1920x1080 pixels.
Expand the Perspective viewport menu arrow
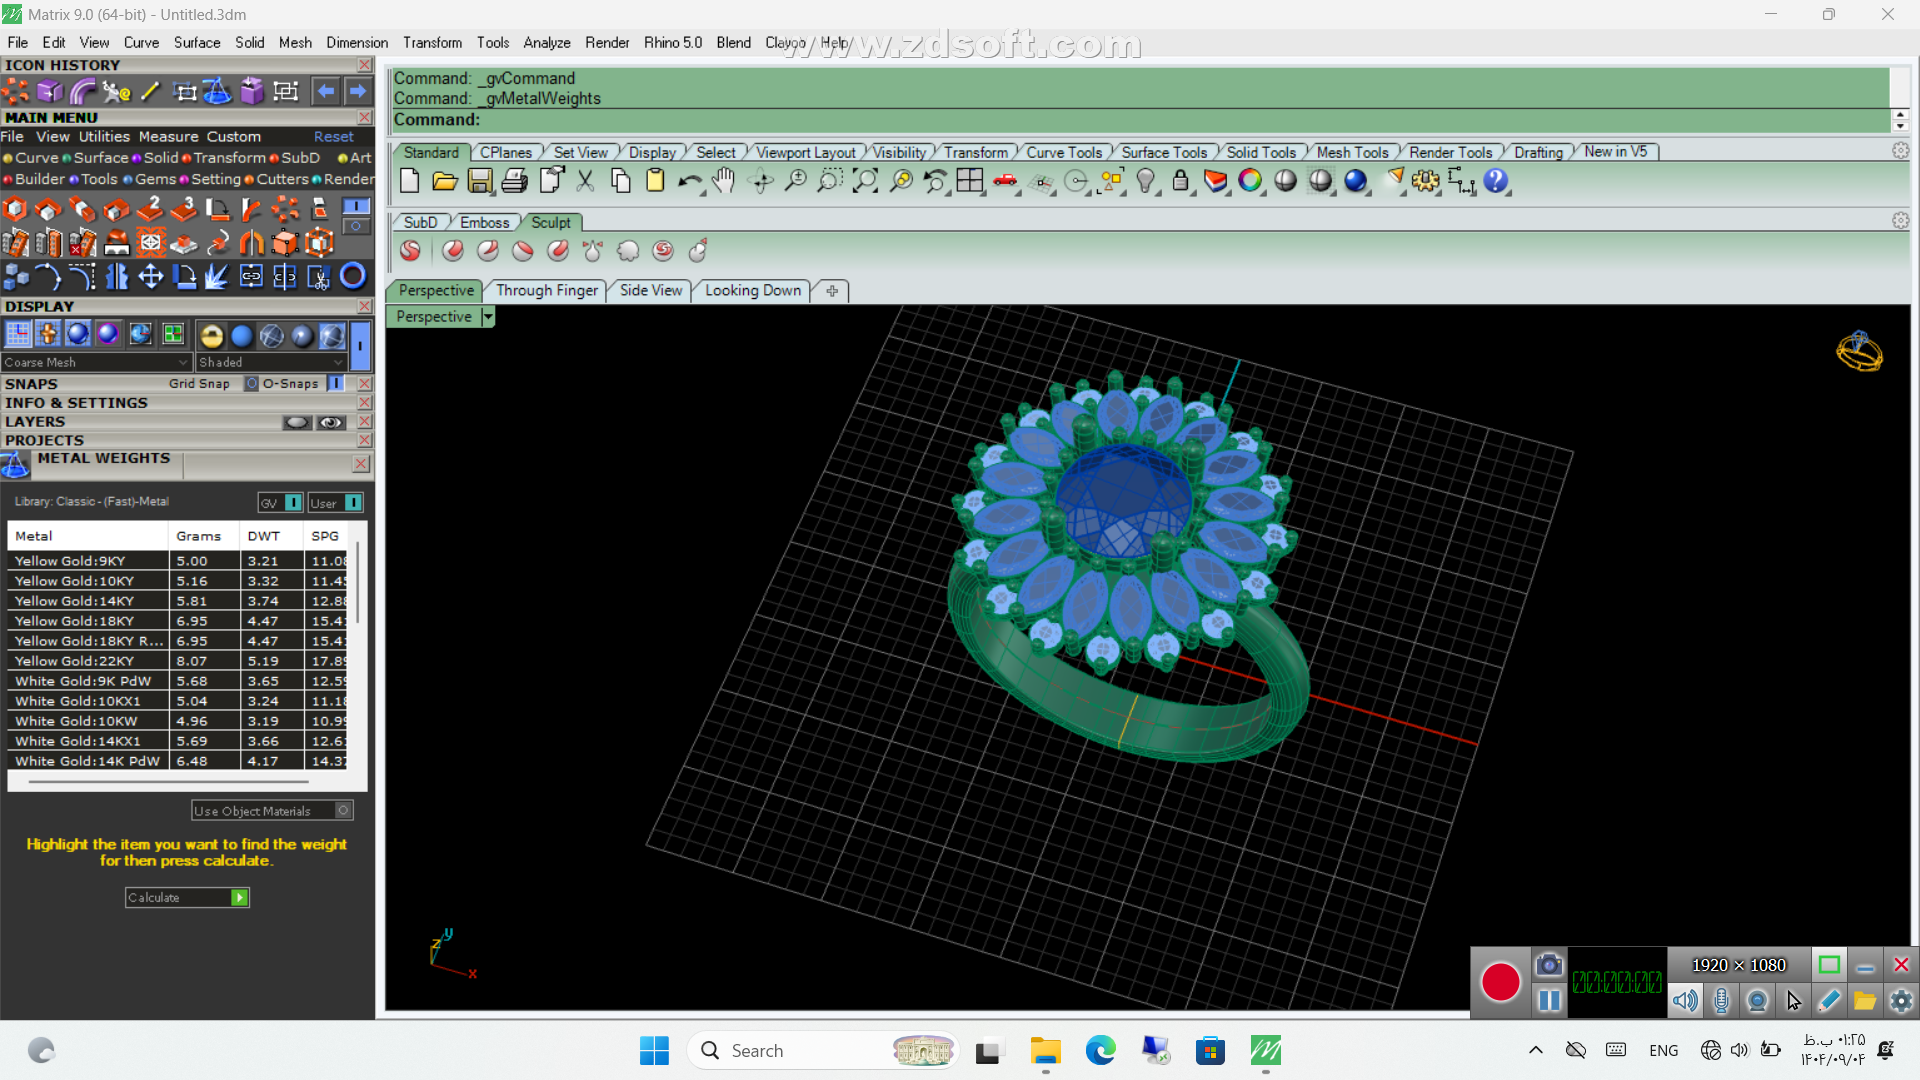[x=488, y=317]
